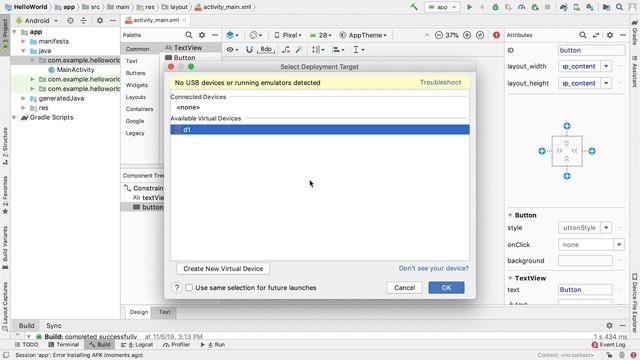Click the Build panel settings gear

[609, 325]
